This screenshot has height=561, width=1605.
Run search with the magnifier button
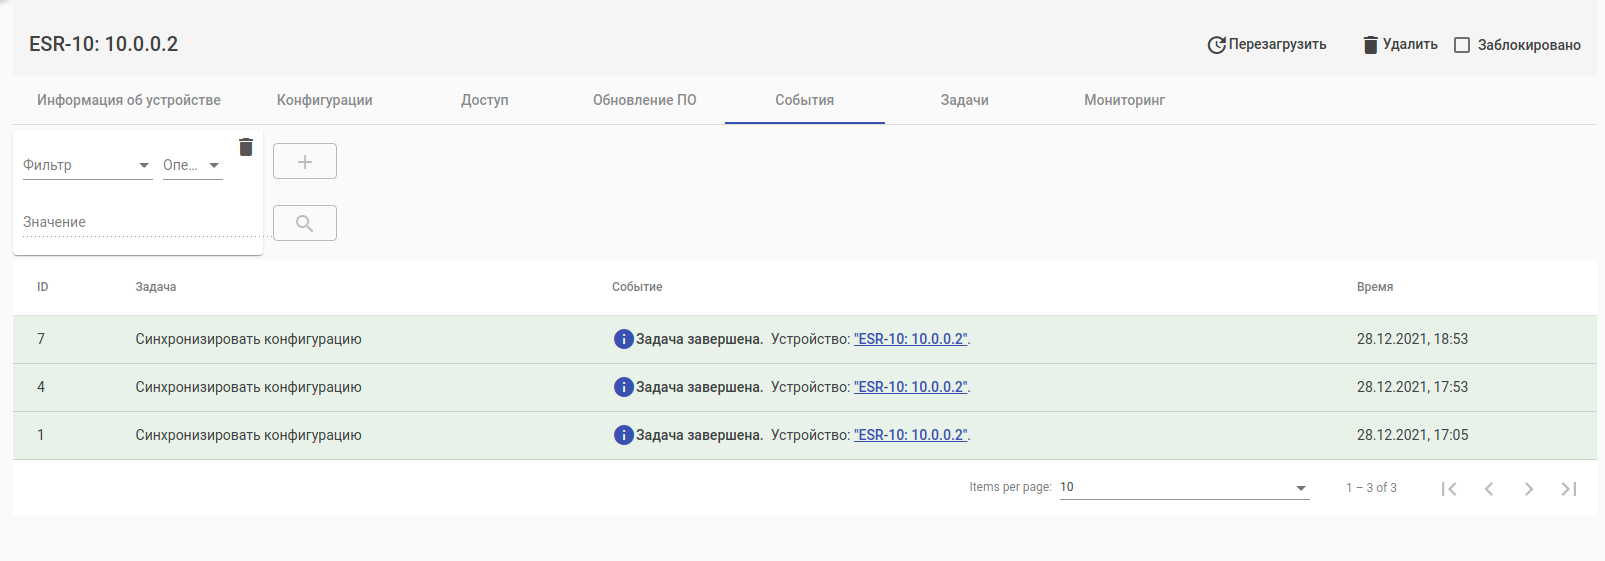pos(305,223)
